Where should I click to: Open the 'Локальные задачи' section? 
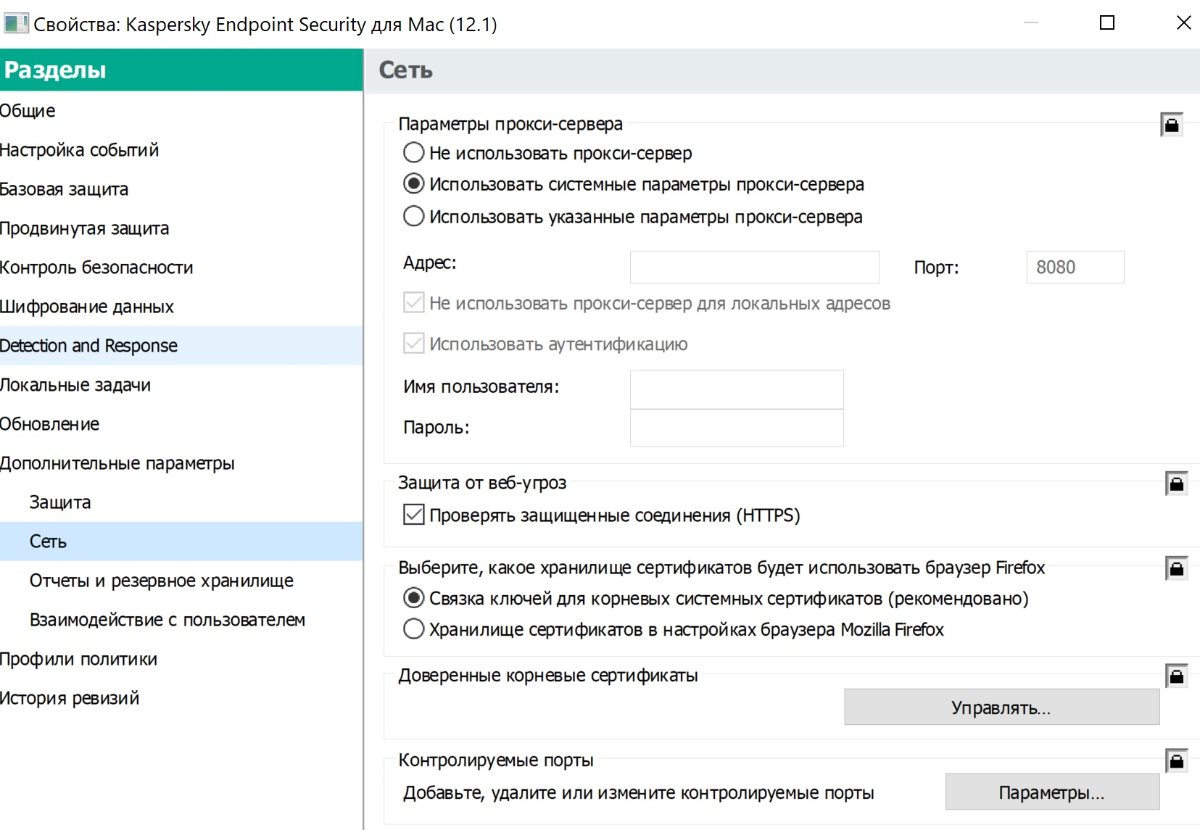pos(181,385)
